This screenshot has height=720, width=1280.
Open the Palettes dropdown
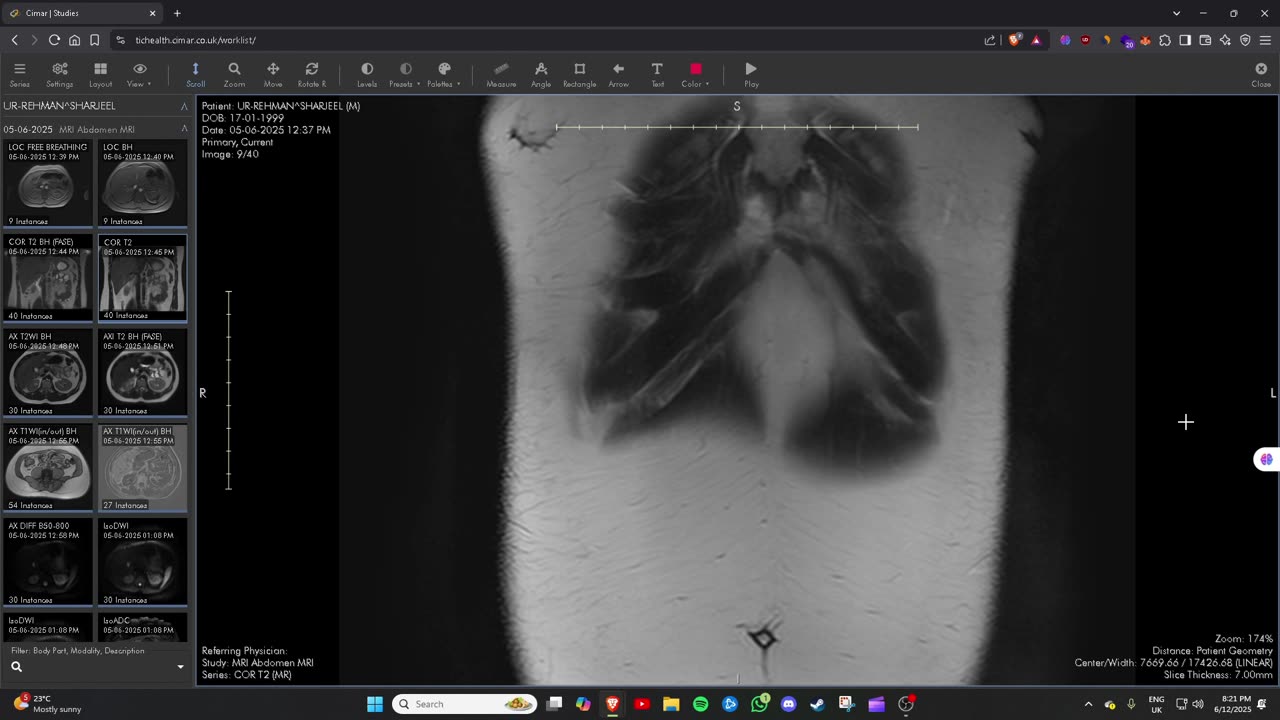tap(444, 75)
